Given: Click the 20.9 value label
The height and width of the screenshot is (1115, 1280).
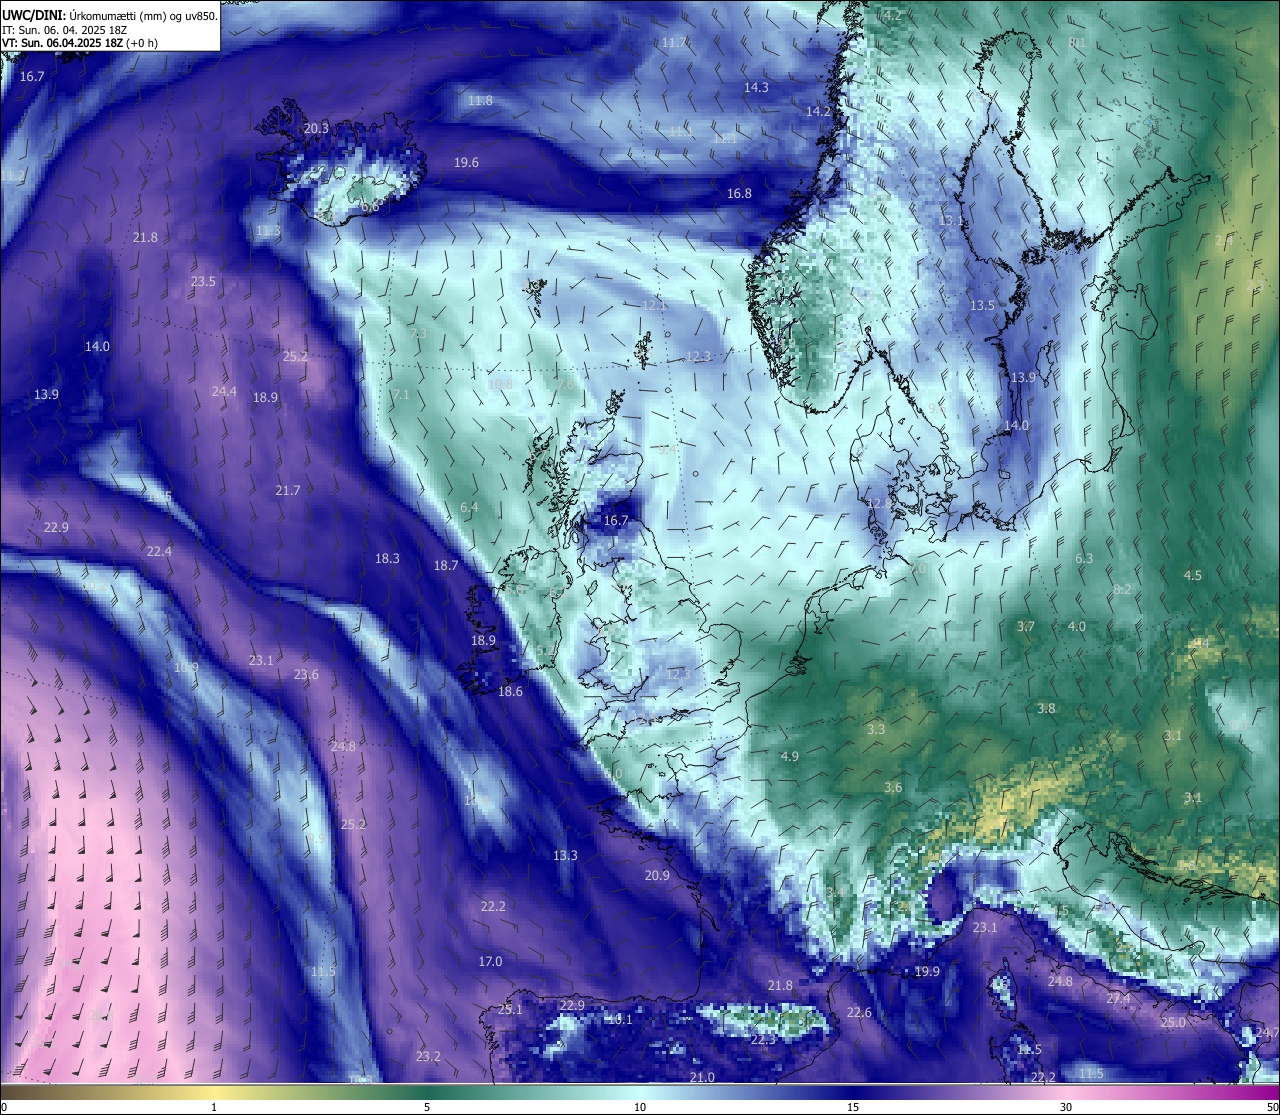Looking at the screenshot, I should pyautogui.click(x=657, y=875).
